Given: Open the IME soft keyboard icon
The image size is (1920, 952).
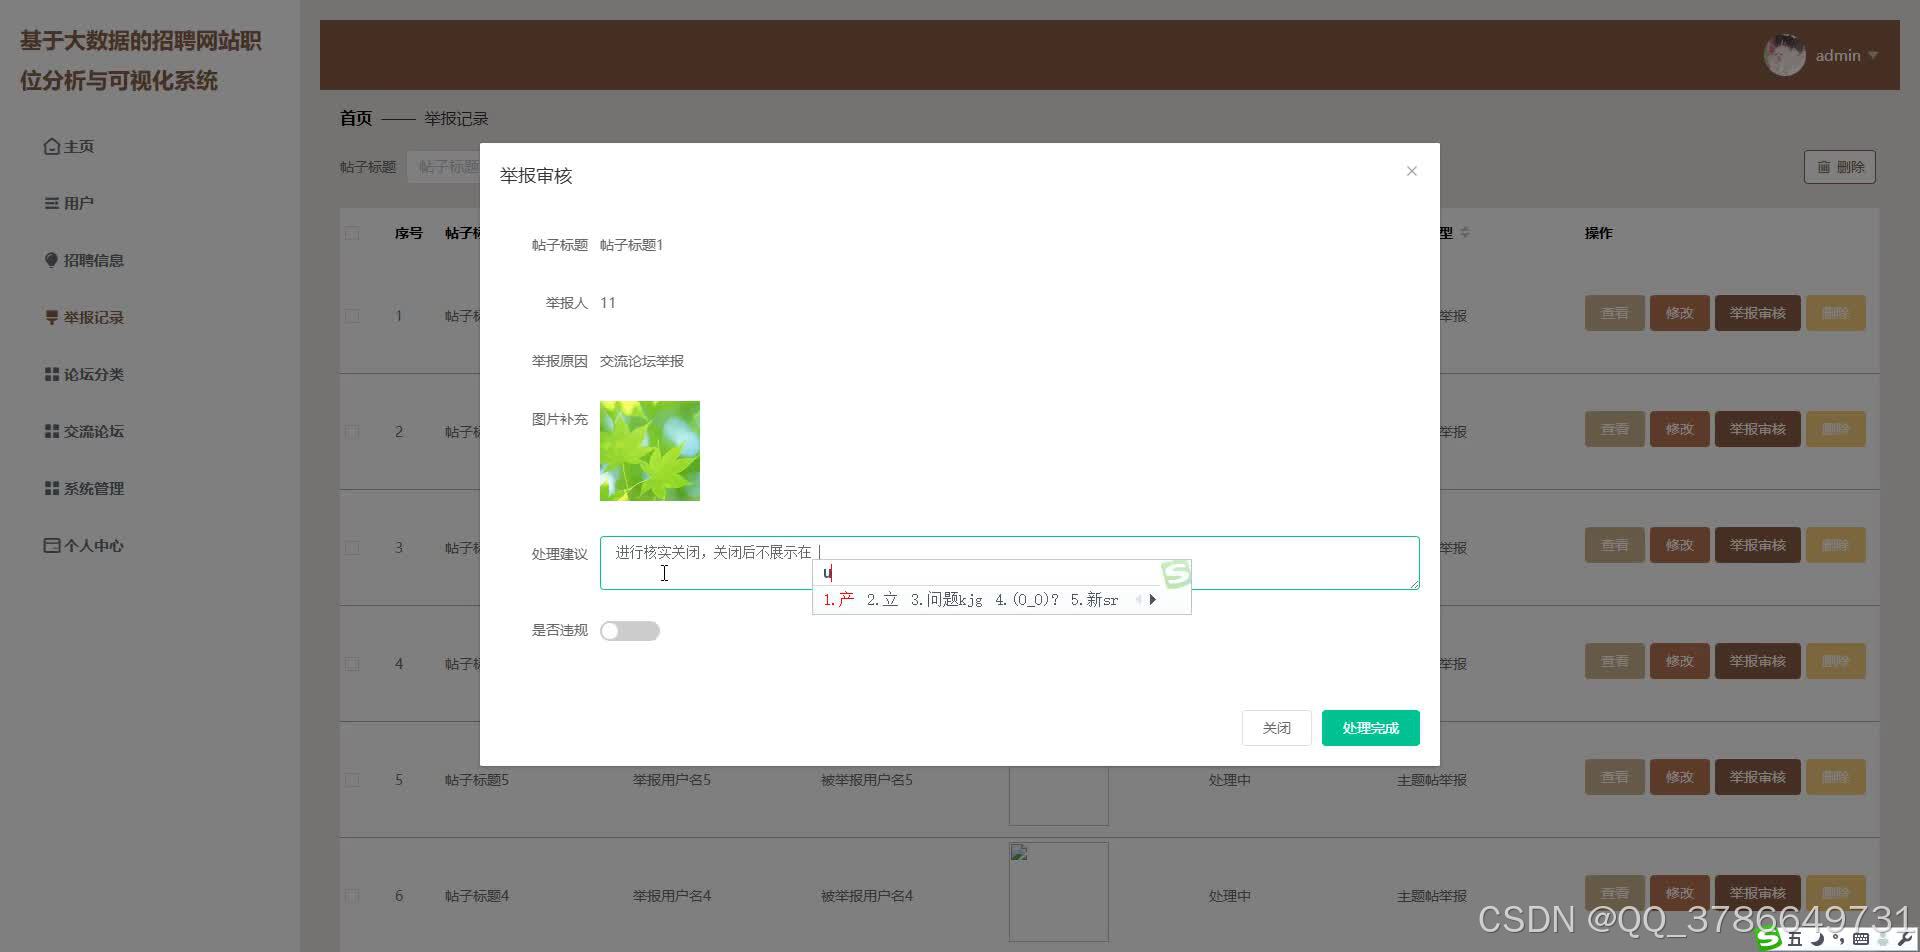Looking at the screenshot, I should 1861,939.
